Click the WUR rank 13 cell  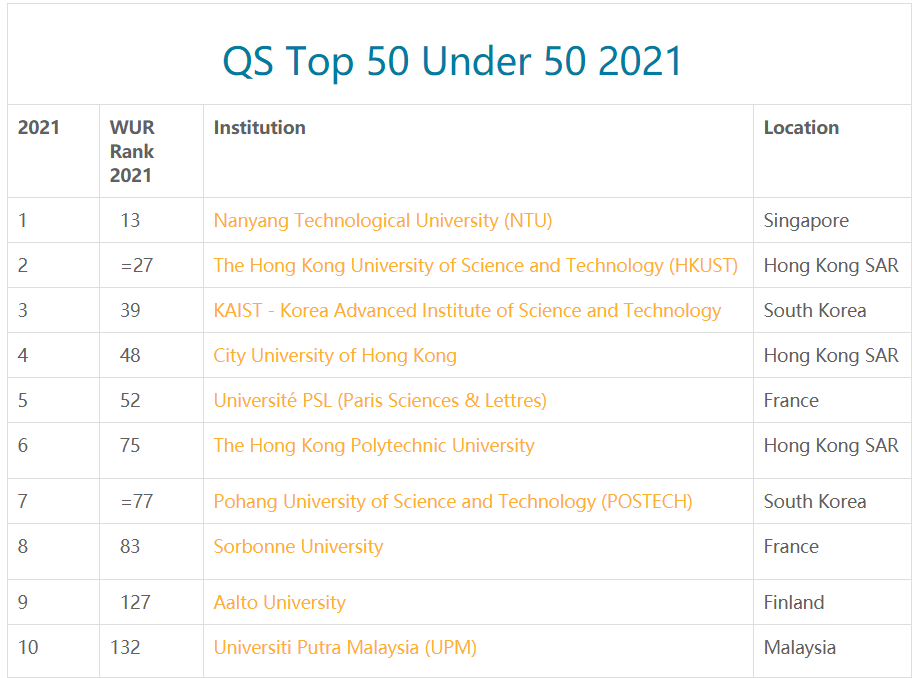pyautogui.click(x=130, y=220)
